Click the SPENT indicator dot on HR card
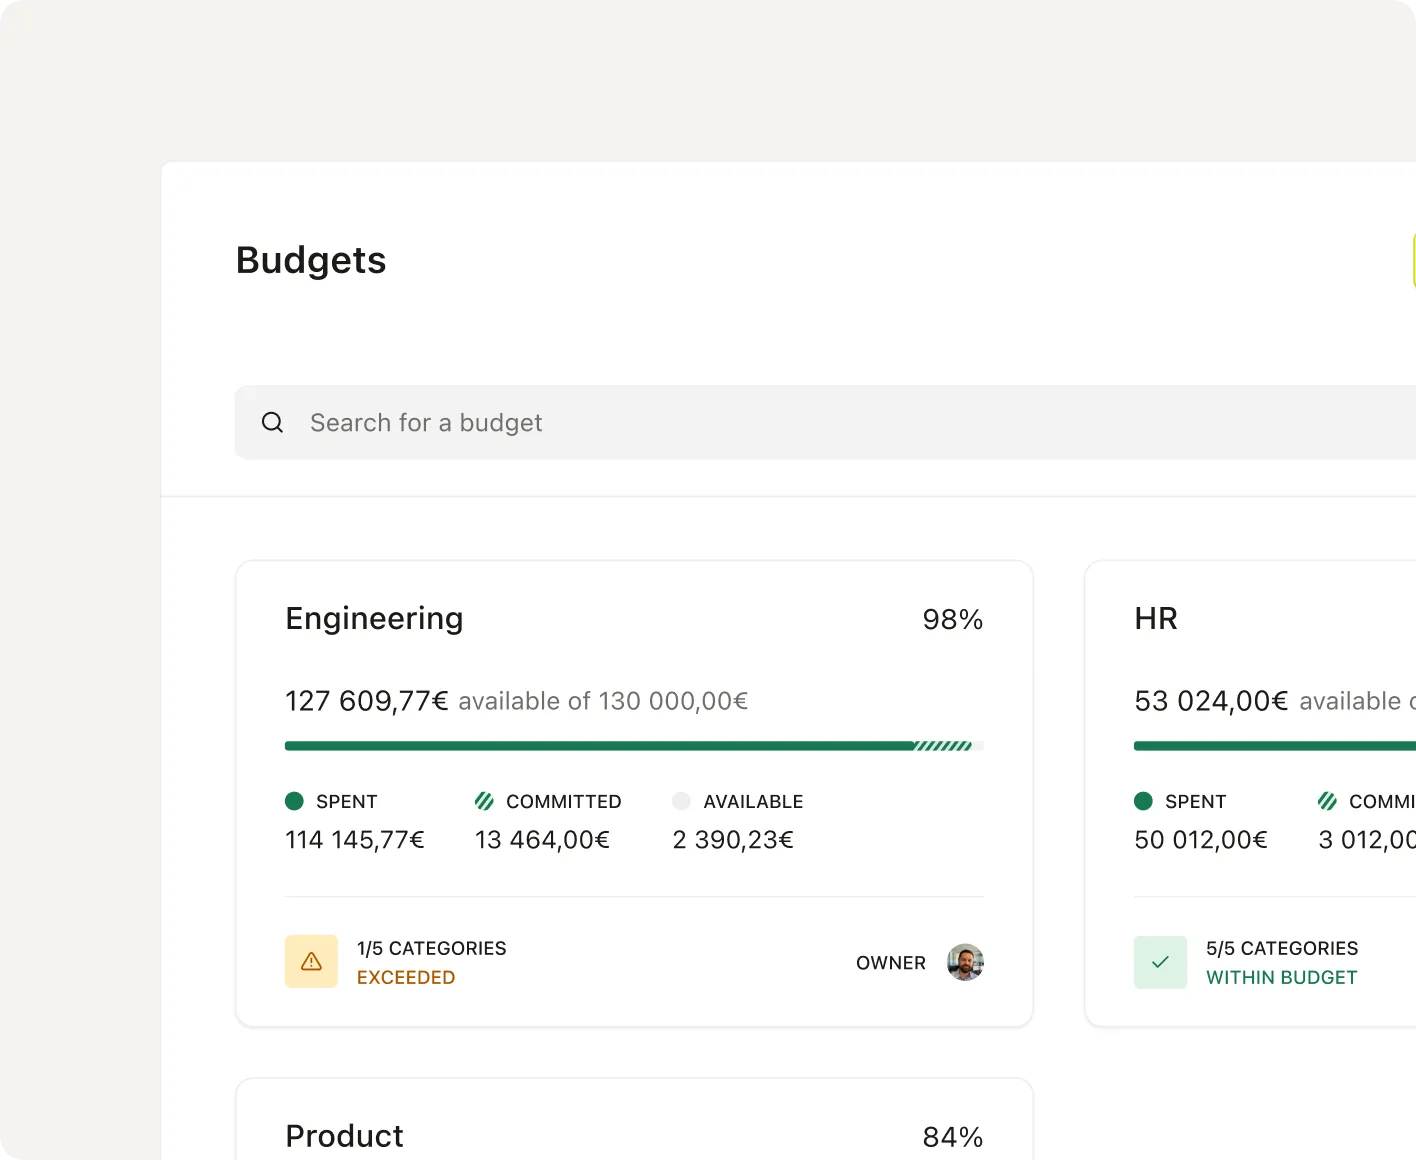The width and height of the screenshot is (1416, 1160). pyautogui.click(x=1143, y=801)
